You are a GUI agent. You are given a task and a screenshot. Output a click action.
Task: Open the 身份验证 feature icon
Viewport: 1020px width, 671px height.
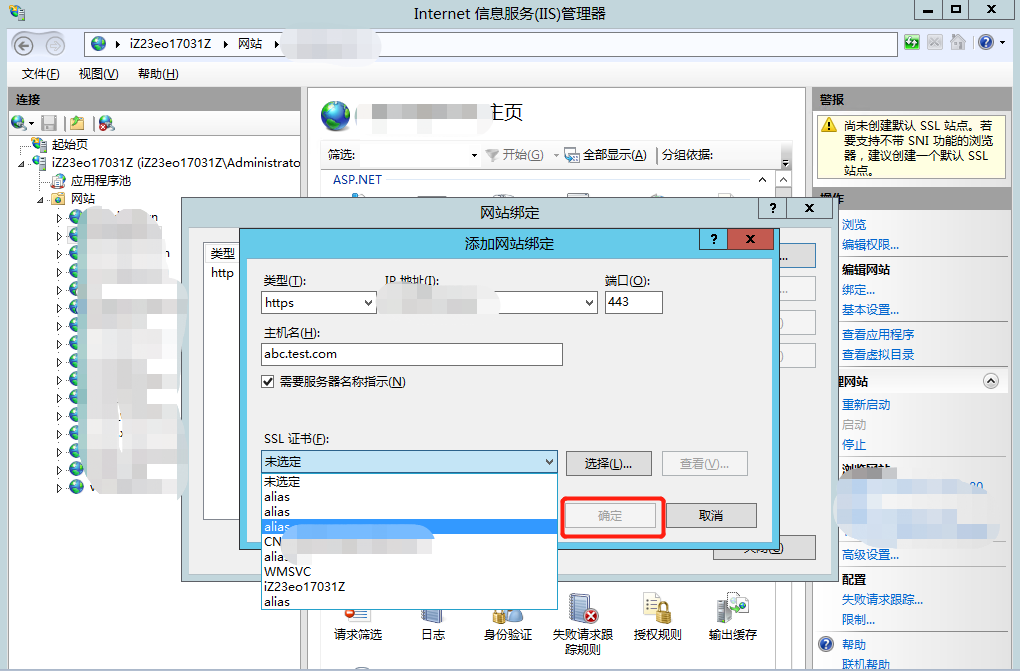coord(507,614)
